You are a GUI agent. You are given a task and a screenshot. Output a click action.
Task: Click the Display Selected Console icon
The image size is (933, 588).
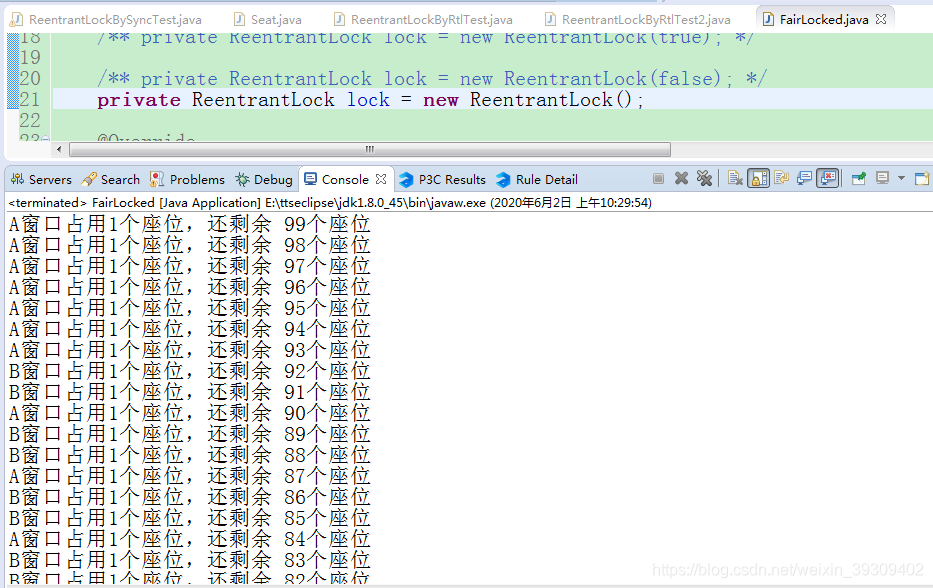click(x=882, y=179)
